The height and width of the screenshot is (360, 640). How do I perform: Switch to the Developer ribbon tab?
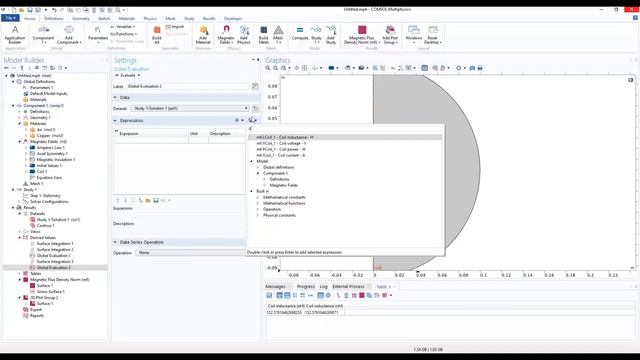click(233, 18)
